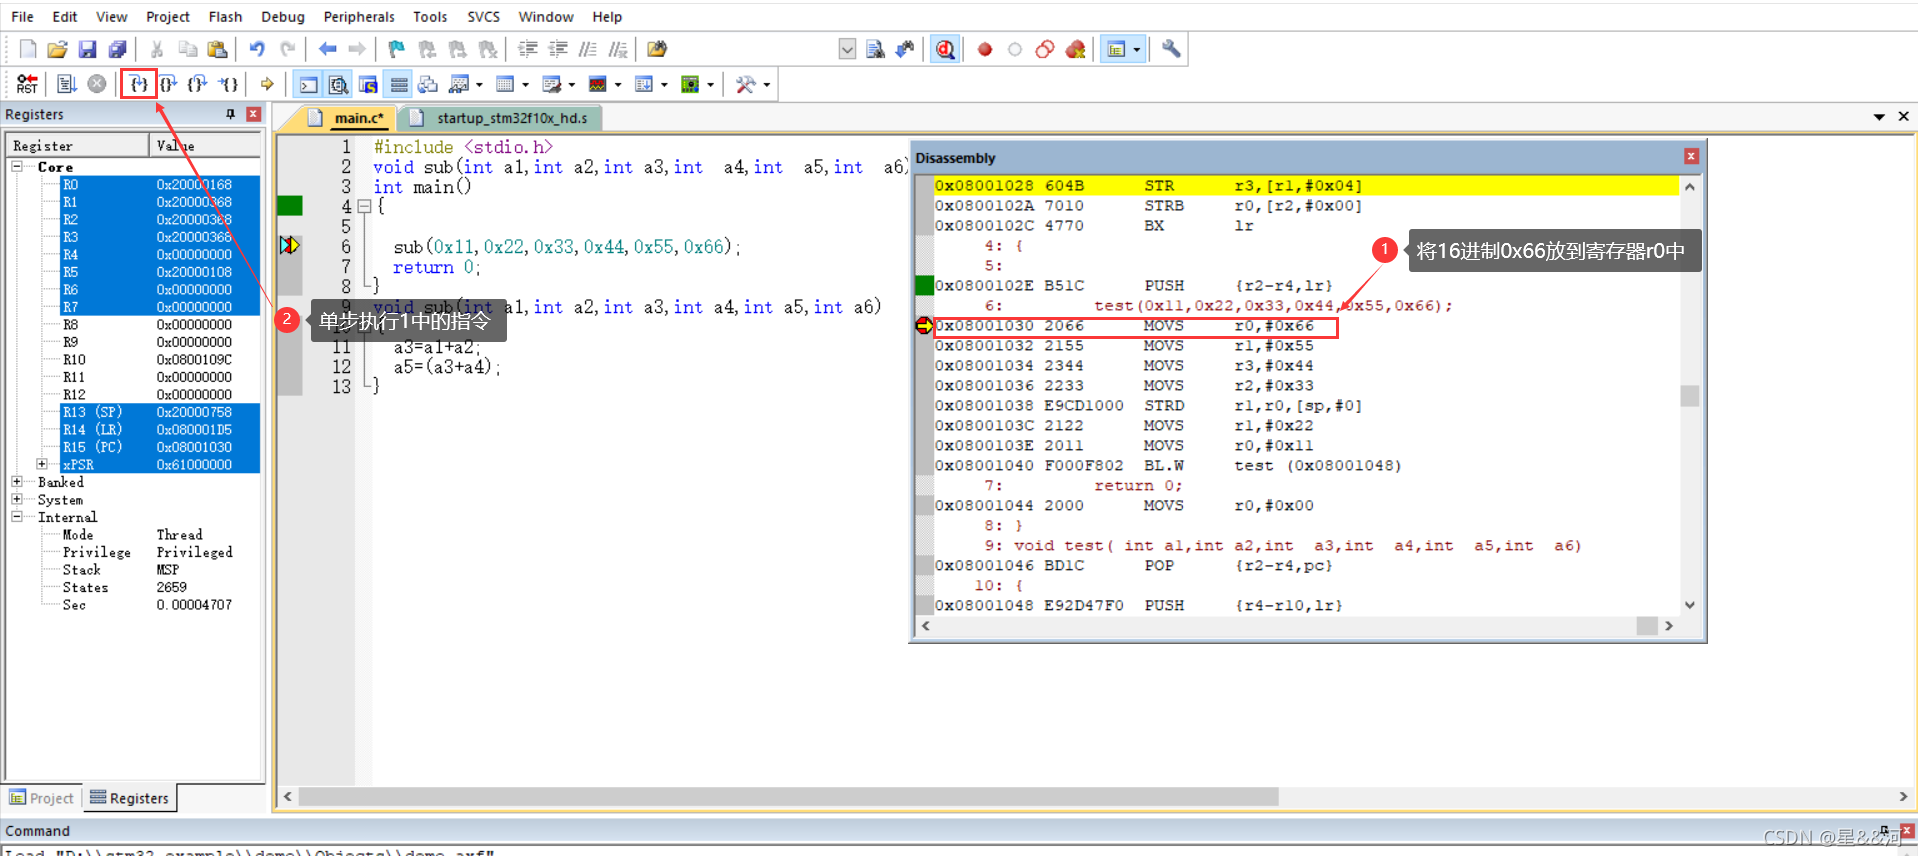Switch to the Registers panel tab

[x=129, y=798]
